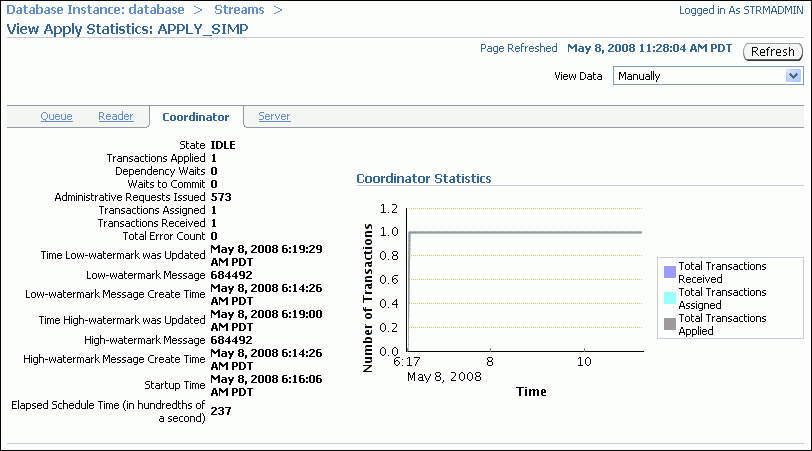The width and height of the screenshot is (812, 451).
Task: Select the Administrative Requests Issued value 573
Action: (221, 197)
